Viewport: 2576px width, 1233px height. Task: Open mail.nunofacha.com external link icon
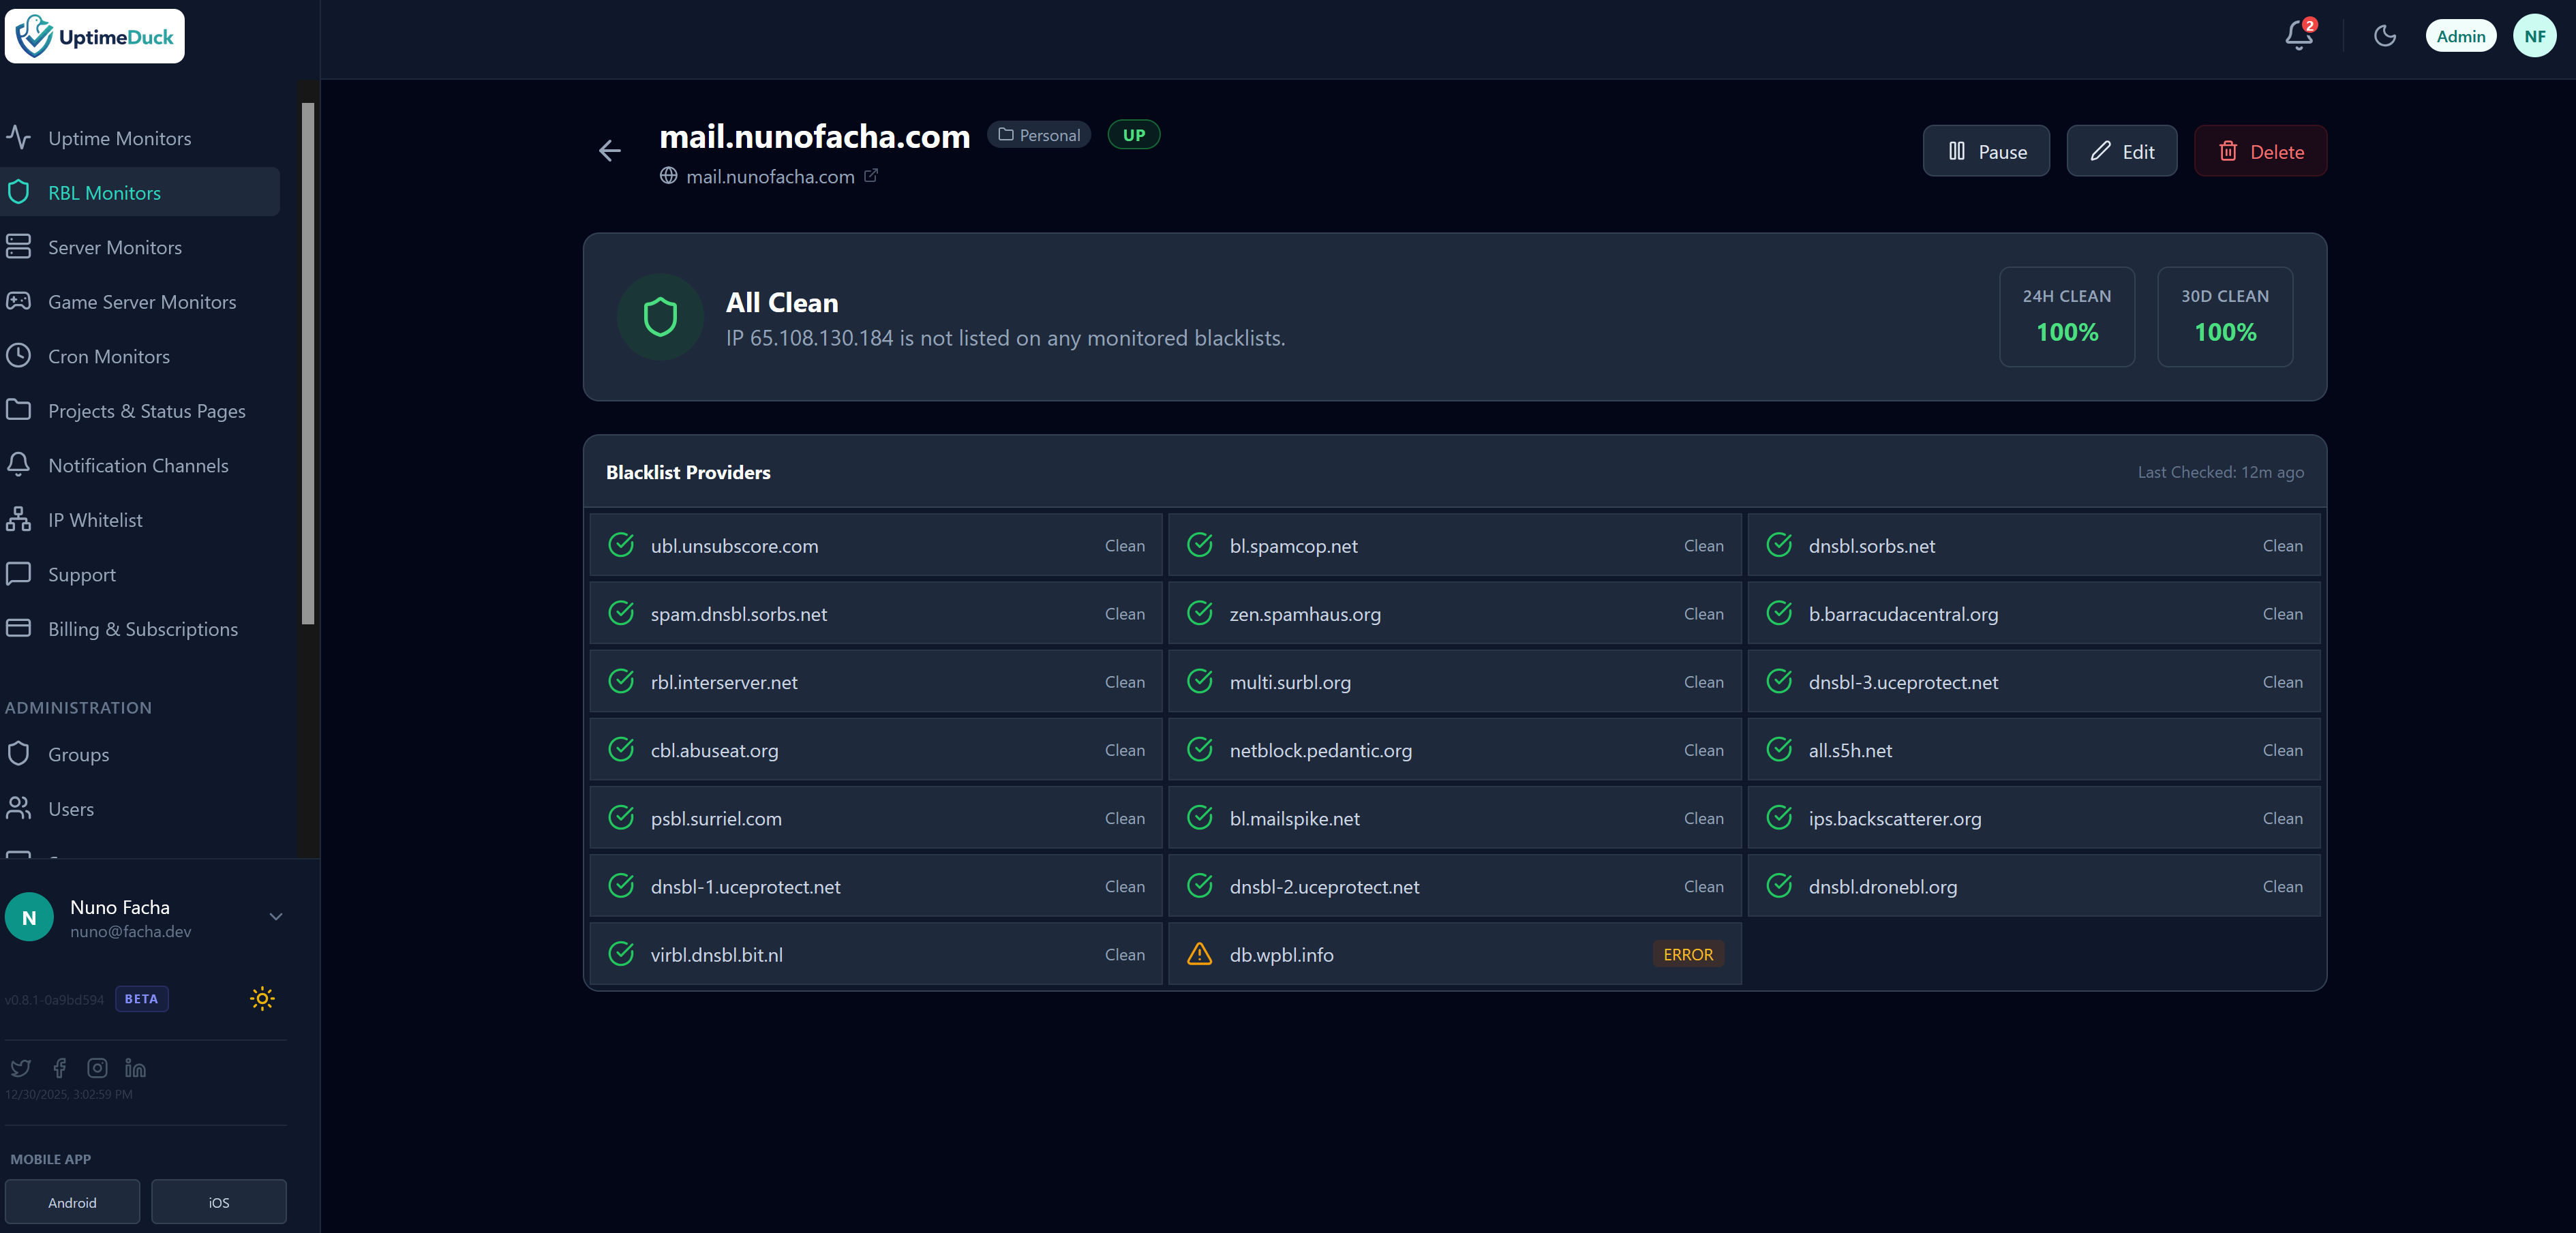click(x=871, y=175)
